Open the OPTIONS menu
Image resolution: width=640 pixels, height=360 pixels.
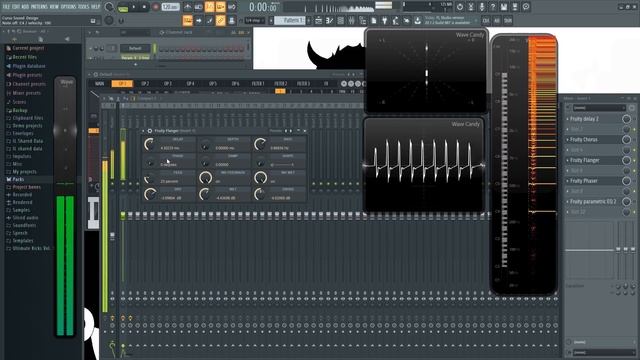point(68,7)
